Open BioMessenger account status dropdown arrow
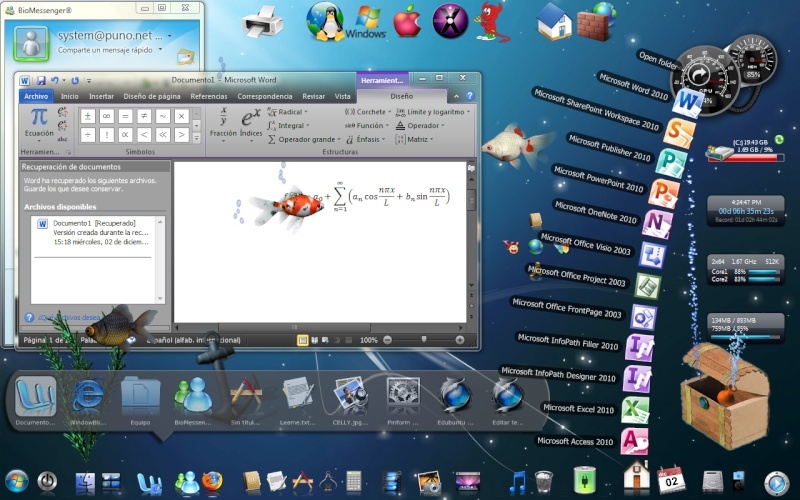This screenshot has height=500, width=800. click(169, 36)
